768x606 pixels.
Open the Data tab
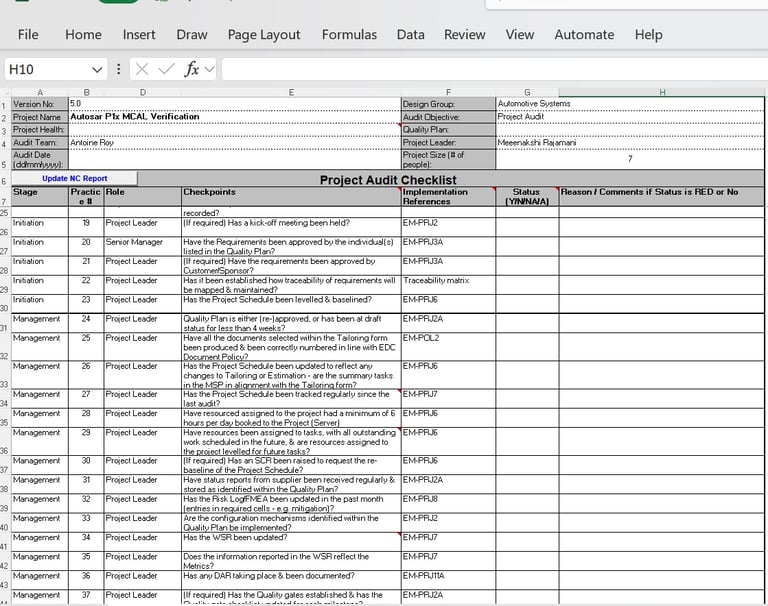click(410, 34)
